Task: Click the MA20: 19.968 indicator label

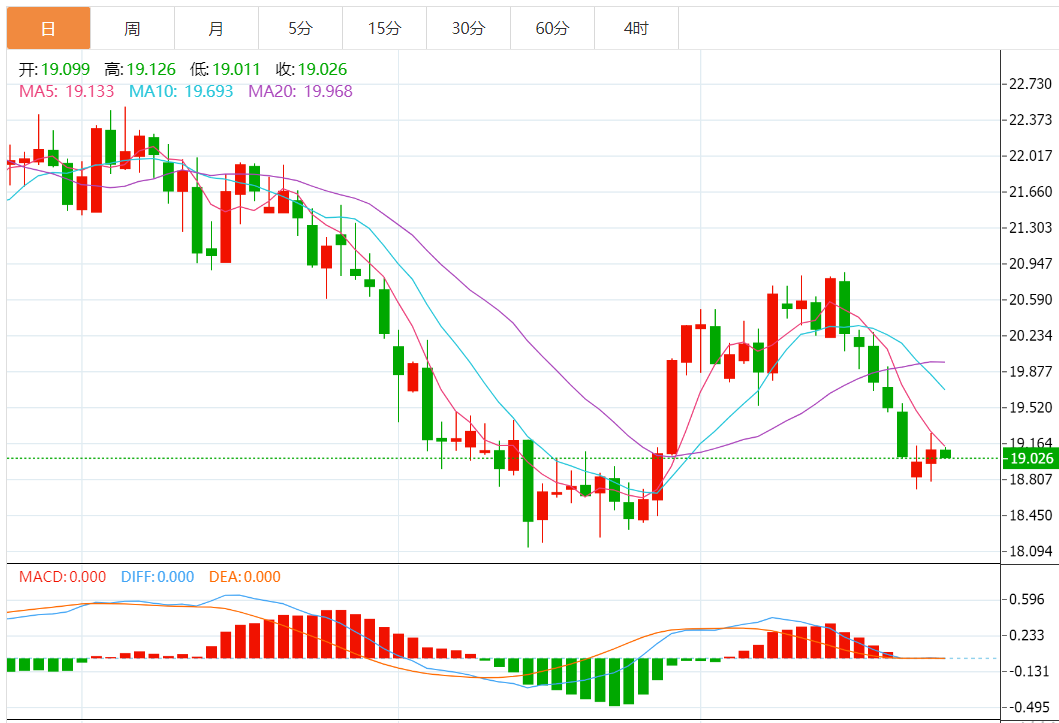Action: click(x=301, y=91)
